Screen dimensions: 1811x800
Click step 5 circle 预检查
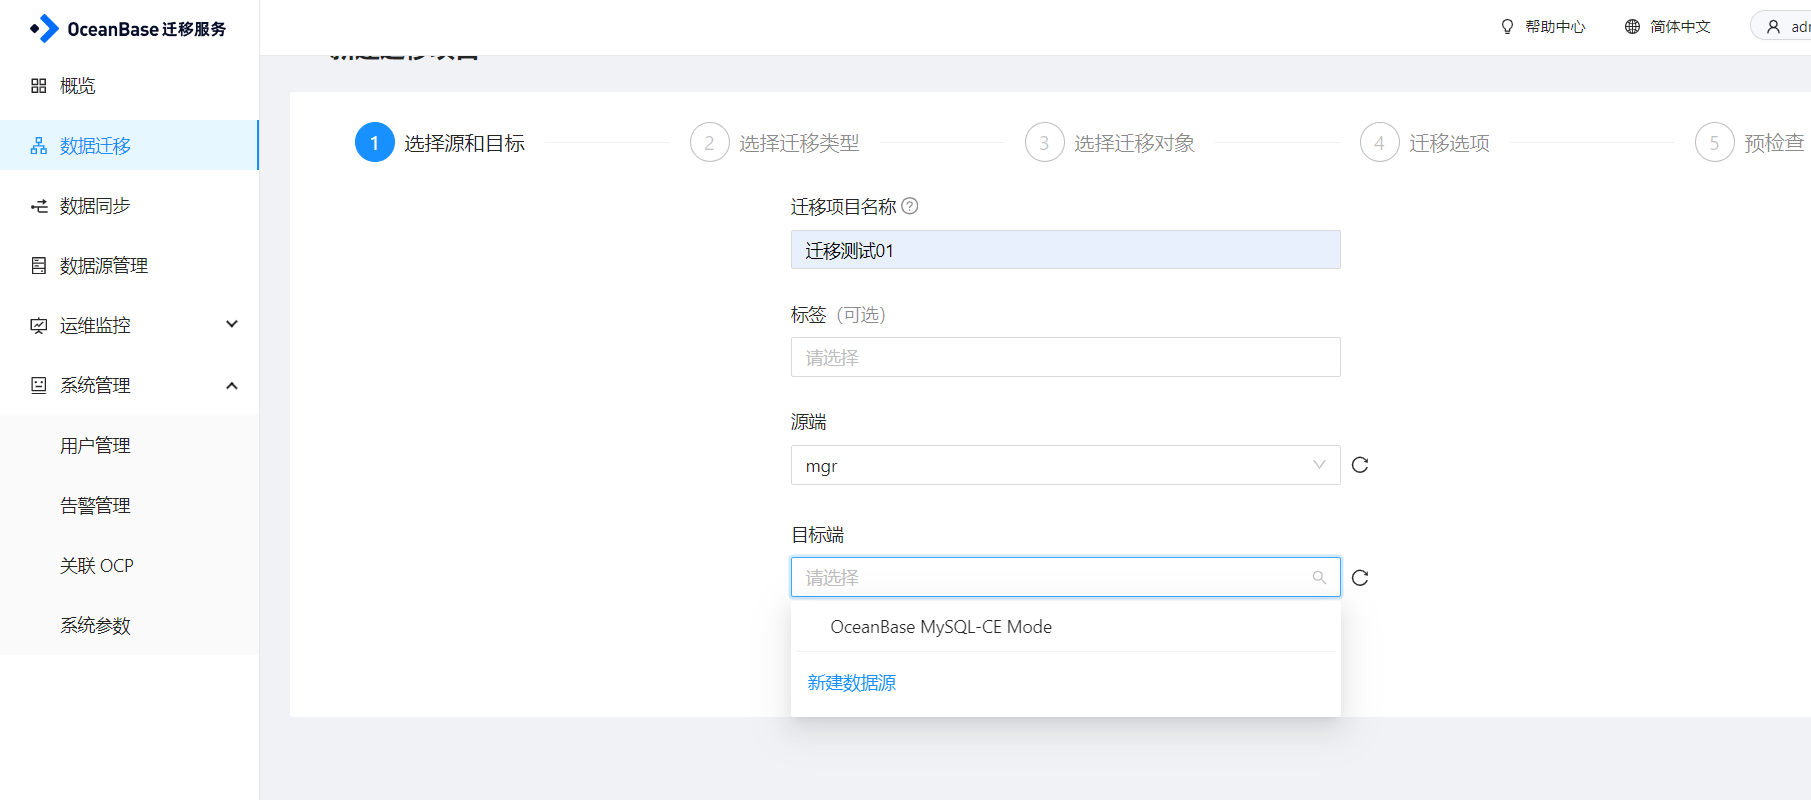(1715, 143)
